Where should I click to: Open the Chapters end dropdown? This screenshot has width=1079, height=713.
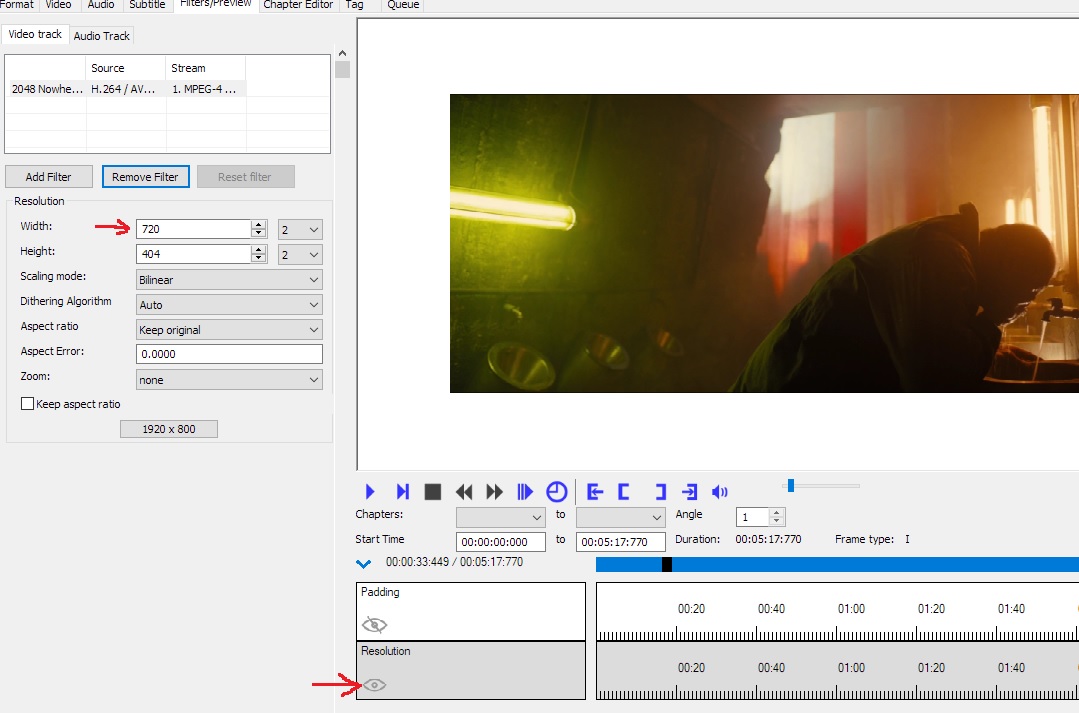coord(621,517)
